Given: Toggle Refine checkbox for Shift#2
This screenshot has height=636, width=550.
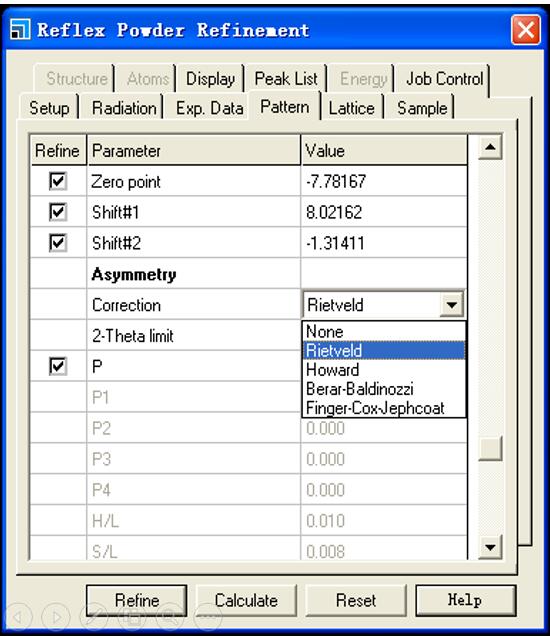Looking at the screenshot, I should coord(58,243).
